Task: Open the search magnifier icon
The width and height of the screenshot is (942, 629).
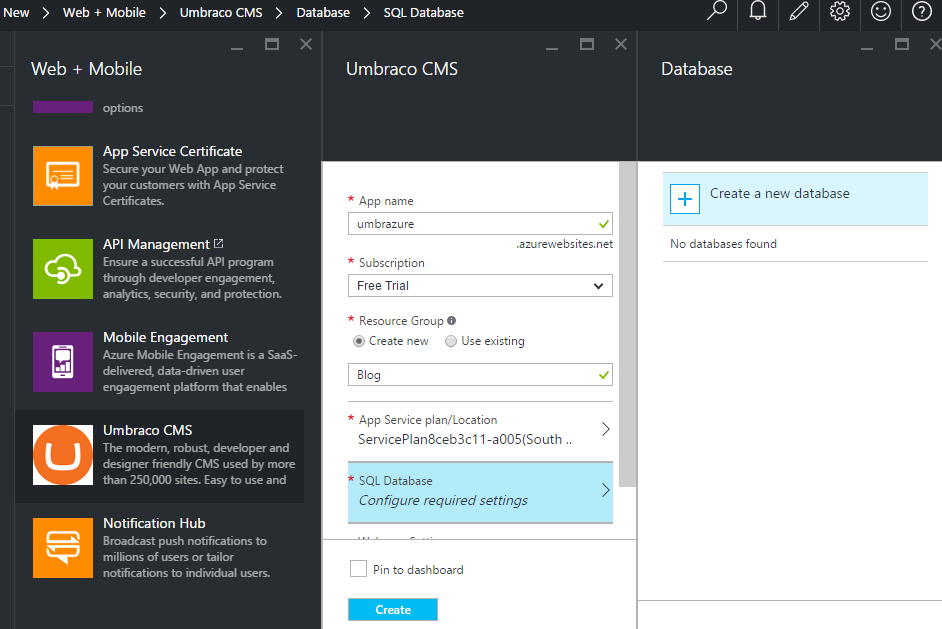Action: click(x=717, y=11)
